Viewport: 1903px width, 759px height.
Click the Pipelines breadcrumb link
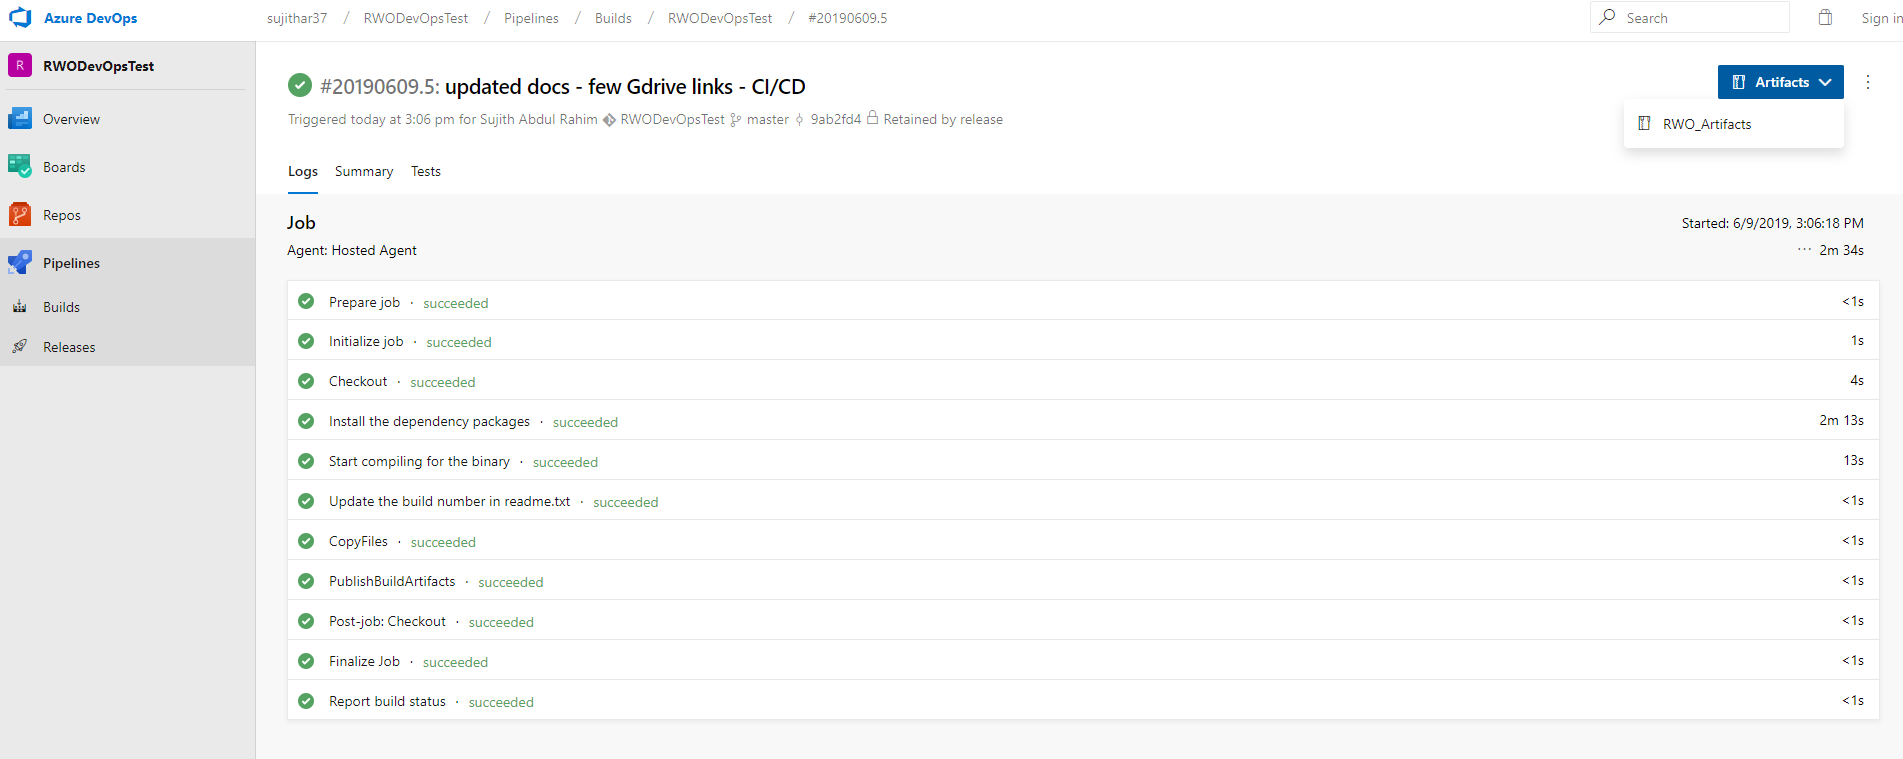pyautogui.click(x=531, y=18)
